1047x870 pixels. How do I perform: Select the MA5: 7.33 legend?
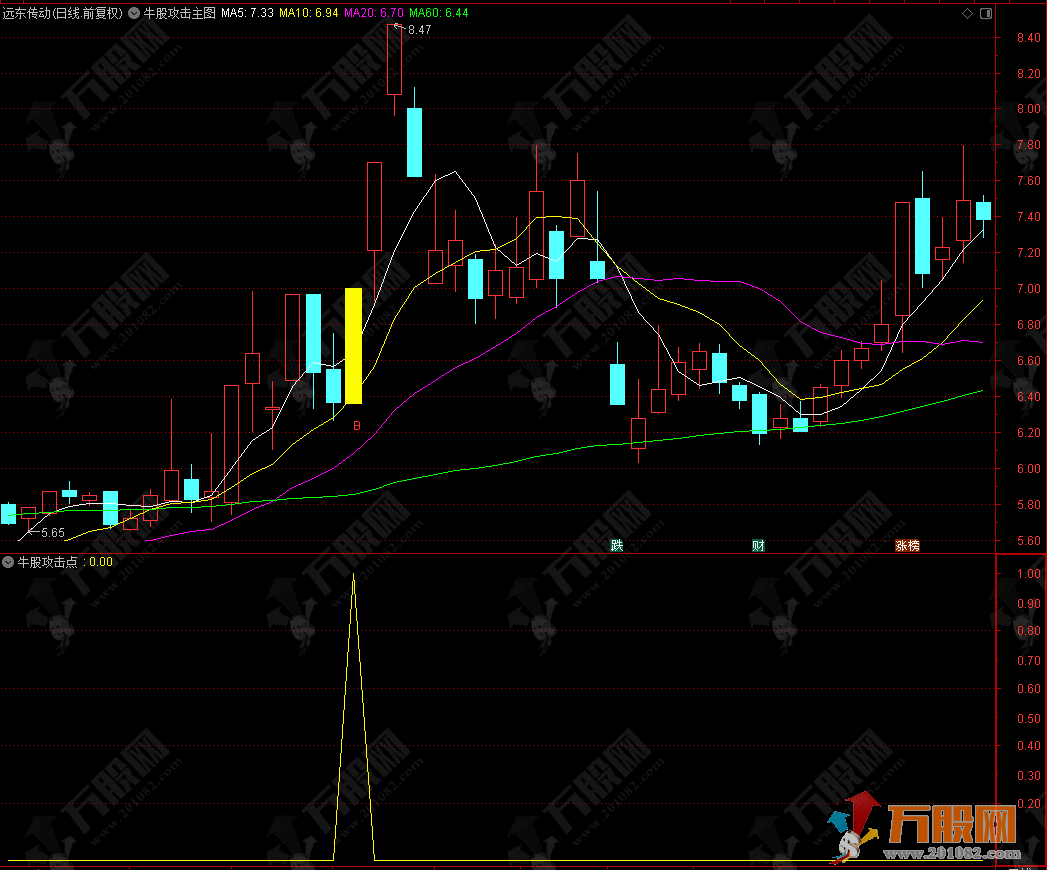click(x=247, y=13)
